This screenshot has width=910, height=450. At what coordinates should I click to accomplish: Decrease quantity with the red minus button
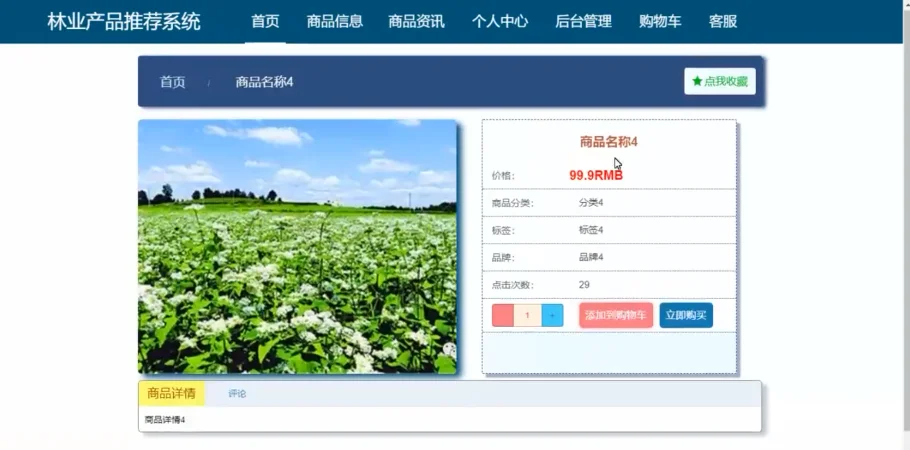(503, 315)
